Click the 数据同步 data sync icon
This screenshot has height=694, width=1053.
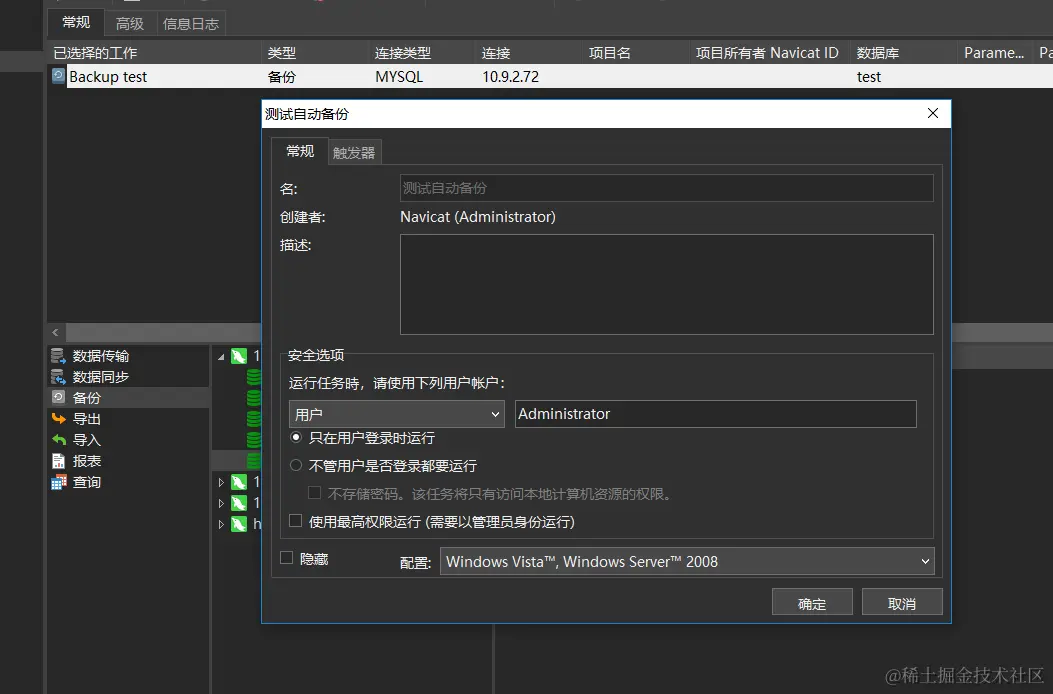[58, 377]
